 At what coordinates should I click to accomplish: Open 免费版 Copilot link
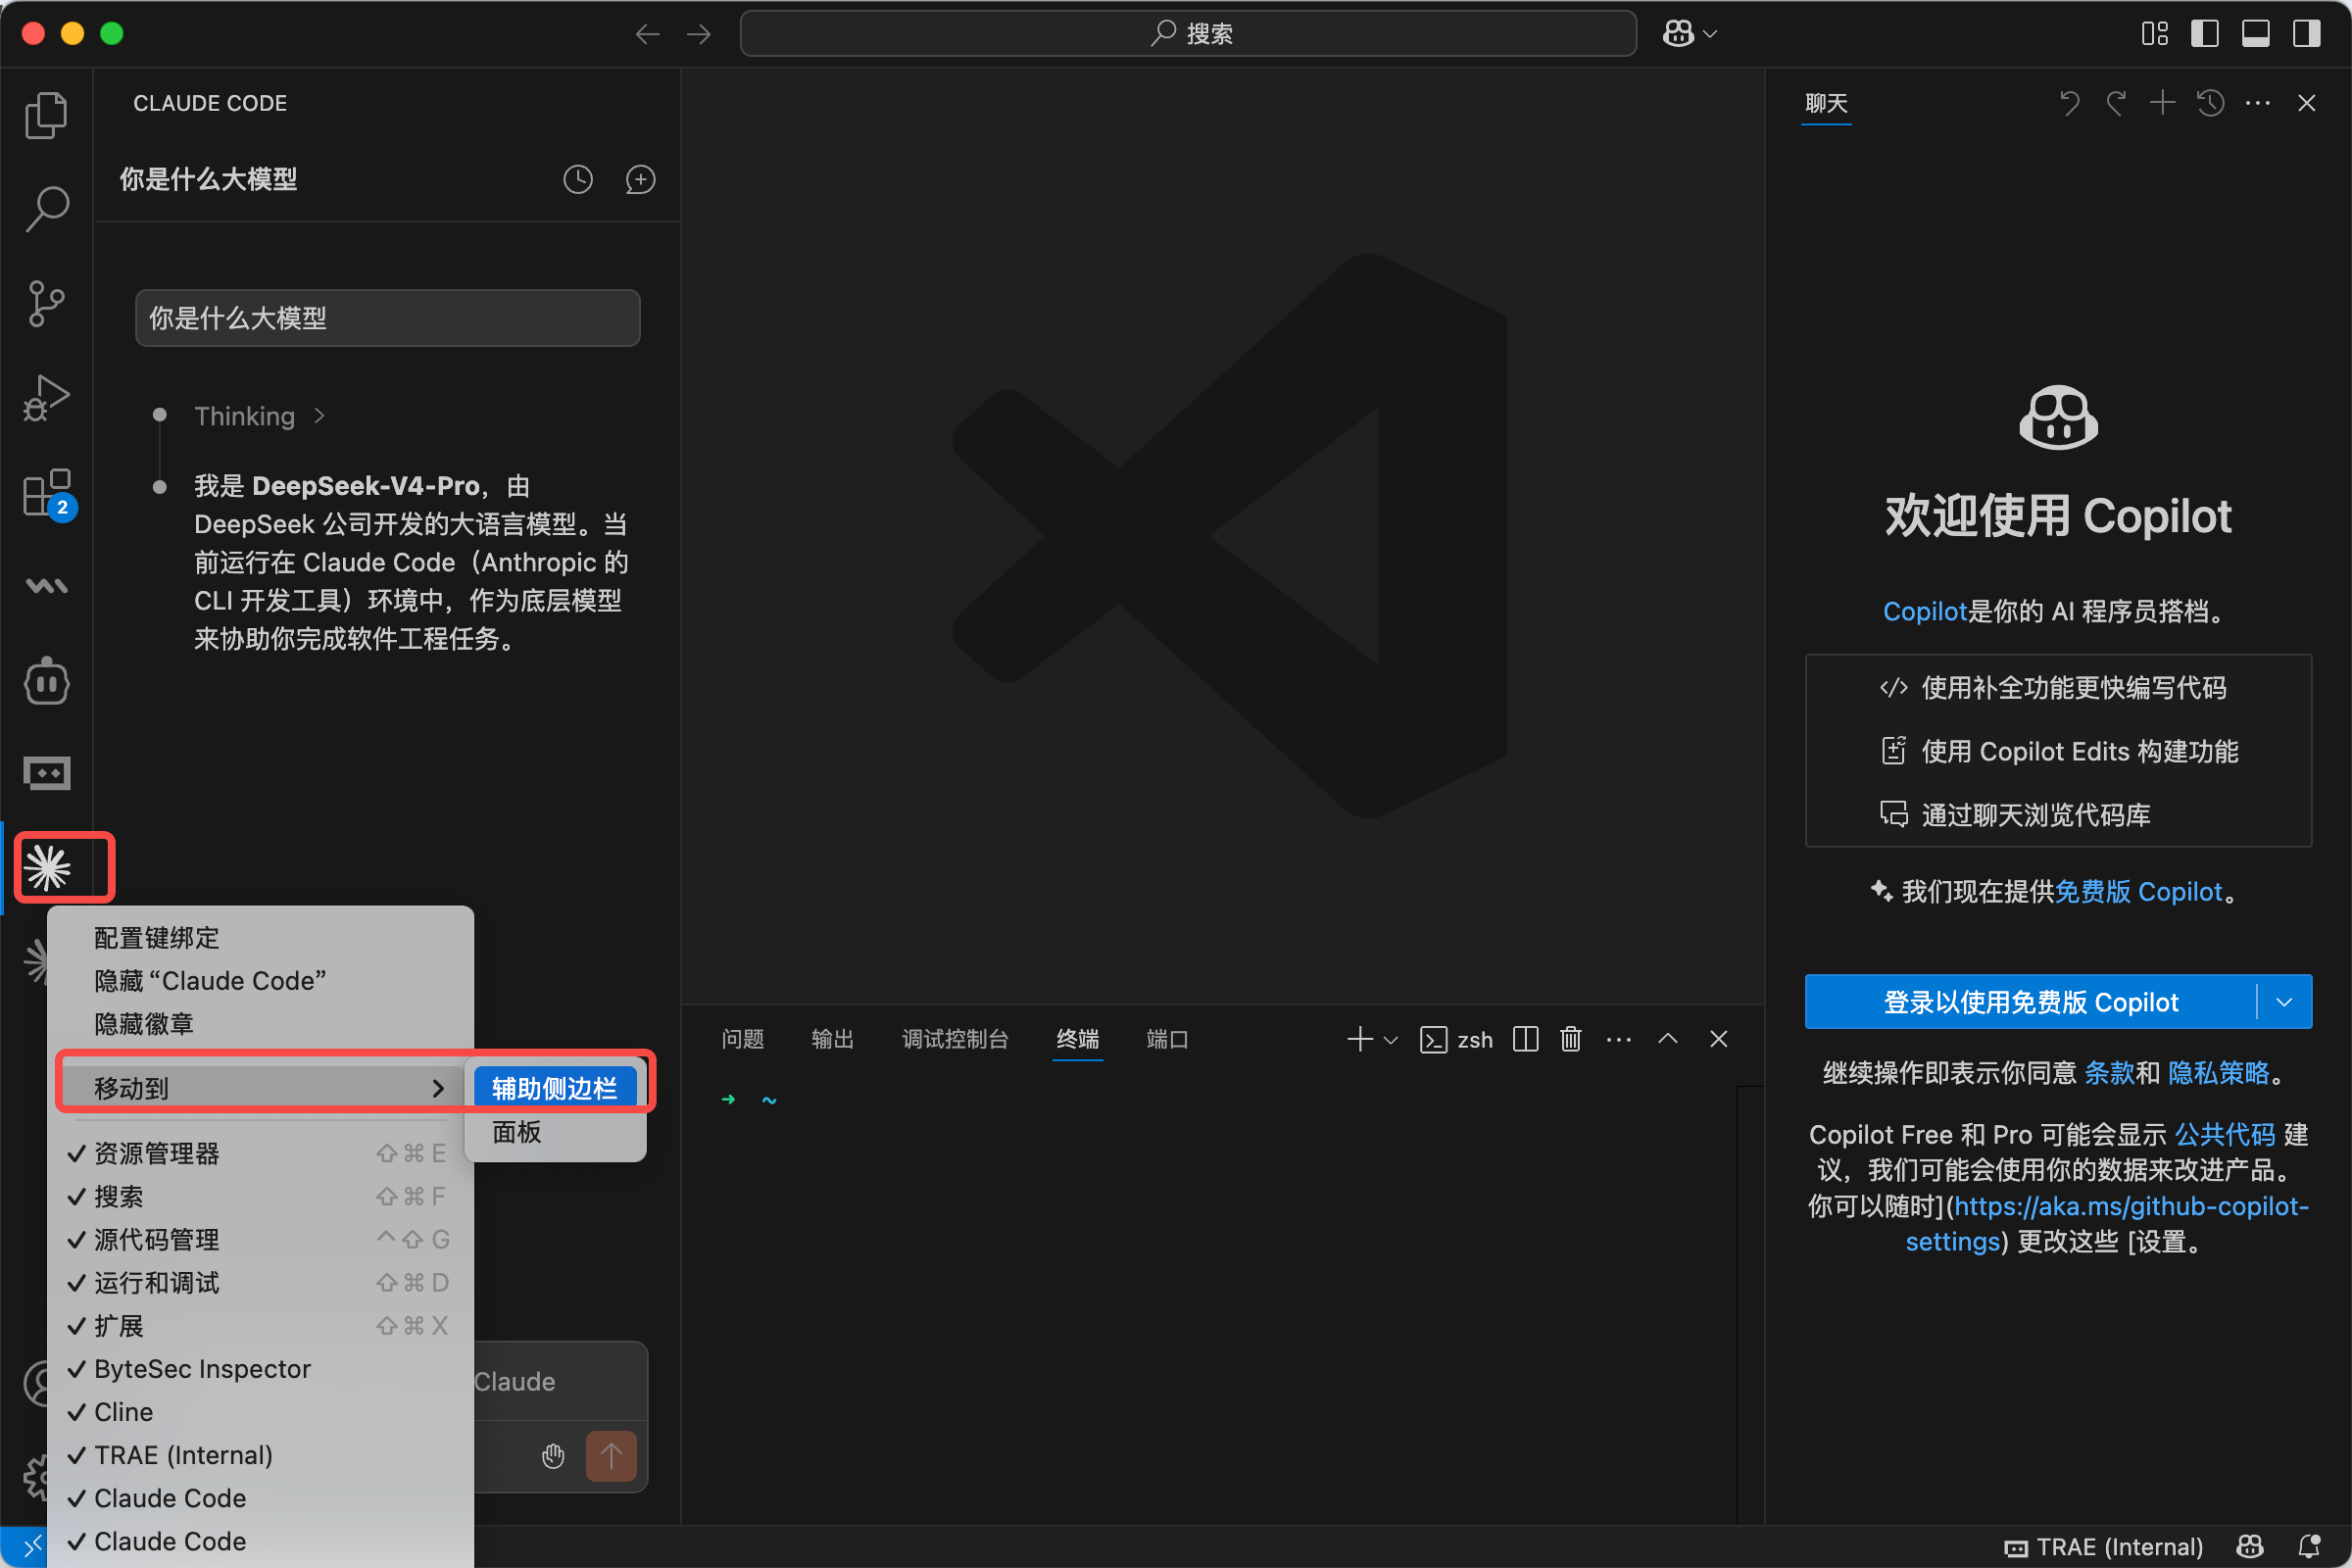pyautogui.click(x=2138, y=892)
